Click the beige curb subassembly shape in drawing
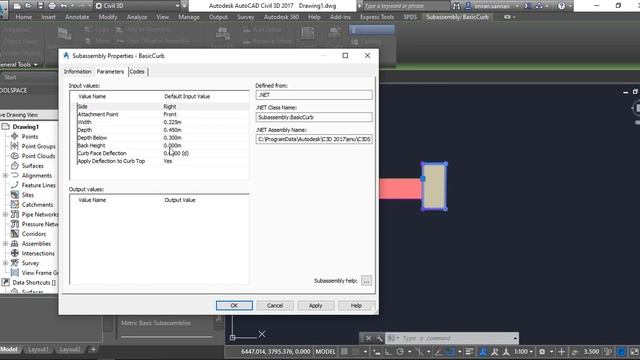 [434, 186]
